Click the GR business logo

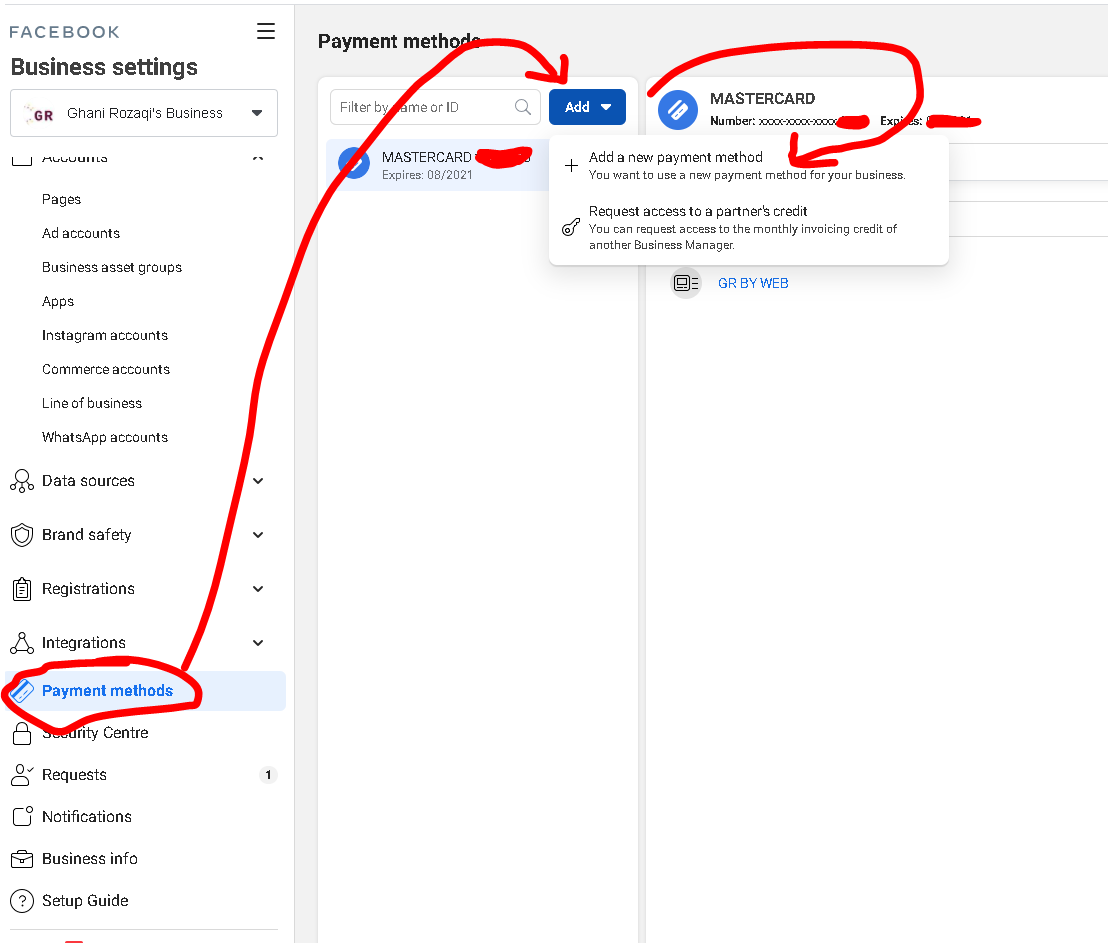41,114
